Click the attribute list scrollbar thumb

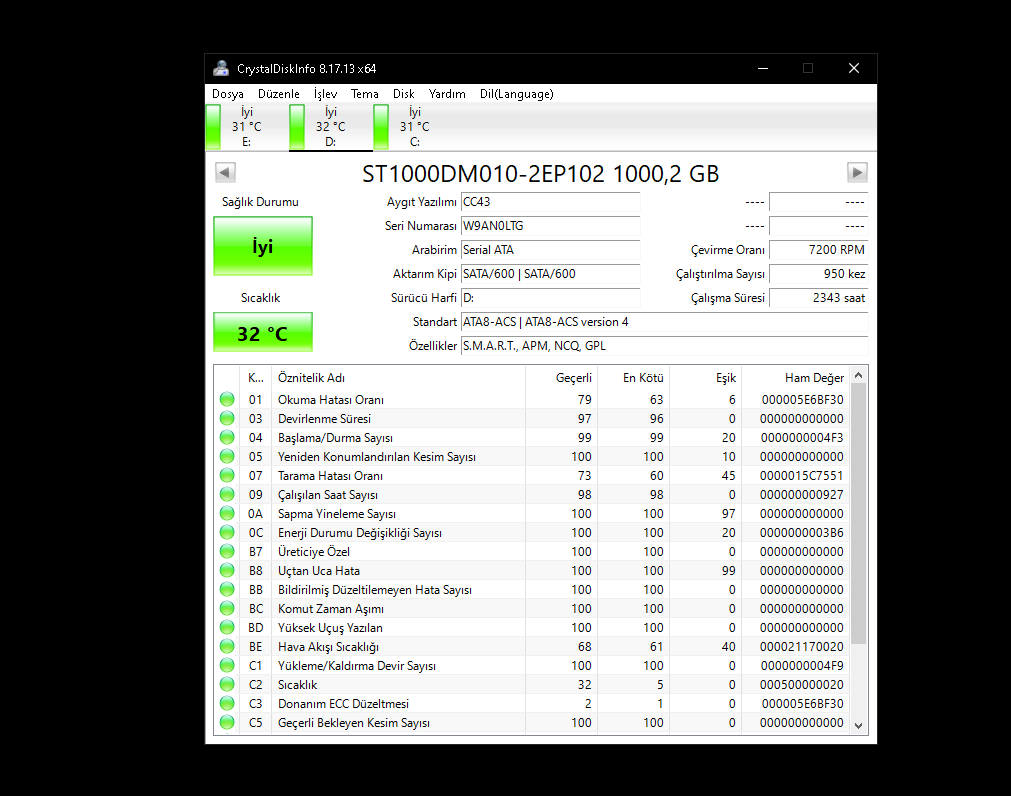pyautogui.click(x=858, y=514)
